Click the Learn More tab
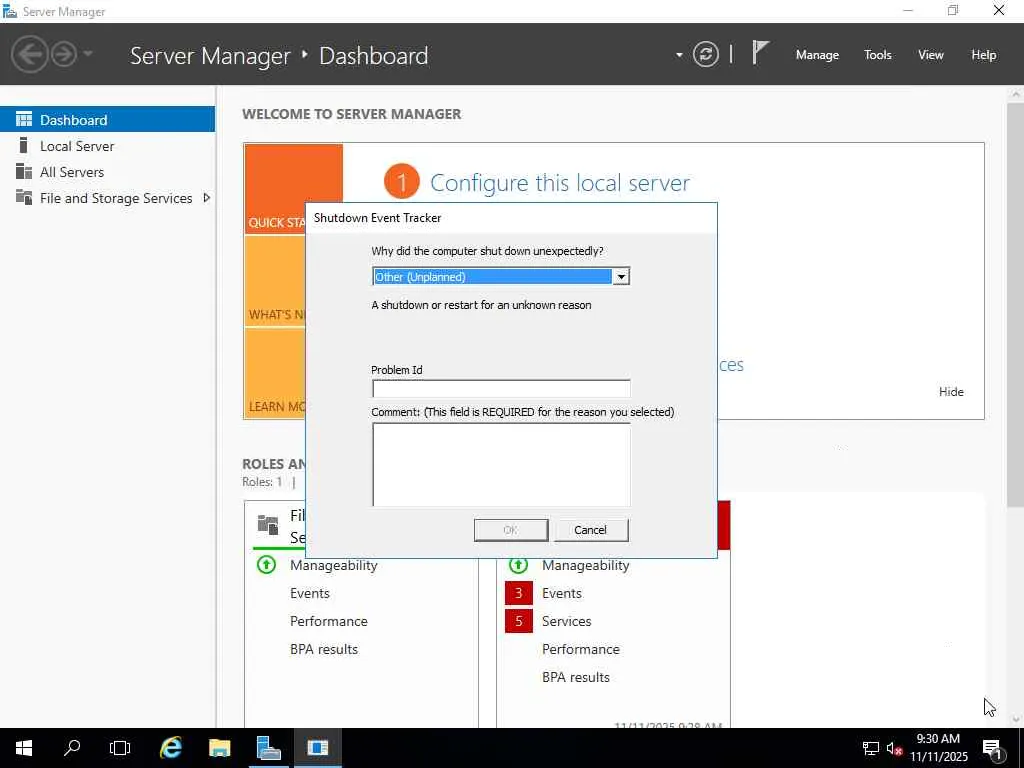 point(275,374)
